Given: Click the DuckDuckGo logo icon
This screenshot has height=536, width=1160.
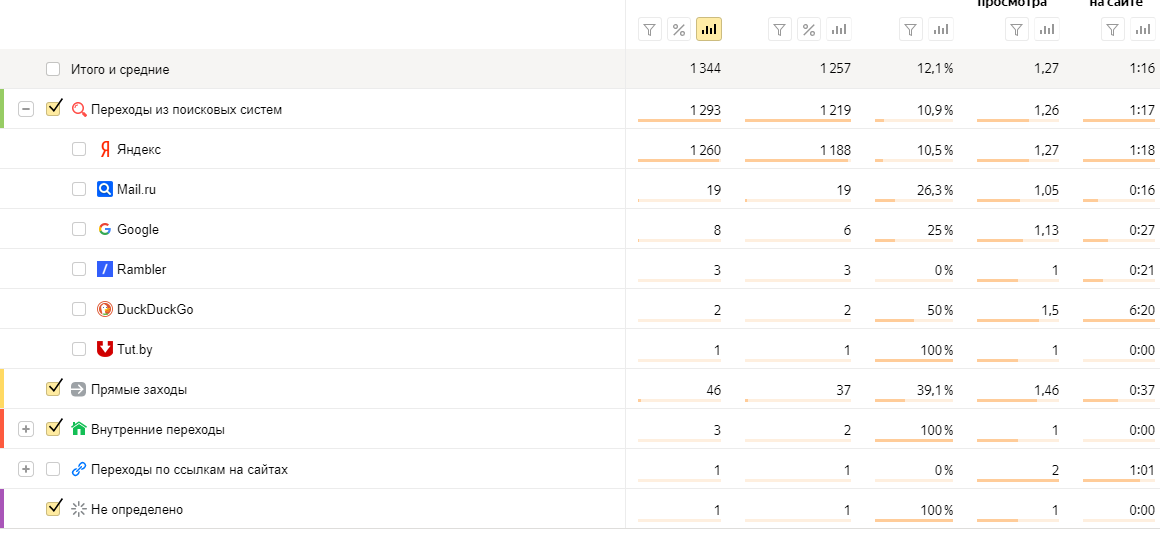Looking at the screenshot, I should click(x=105, y=309).
